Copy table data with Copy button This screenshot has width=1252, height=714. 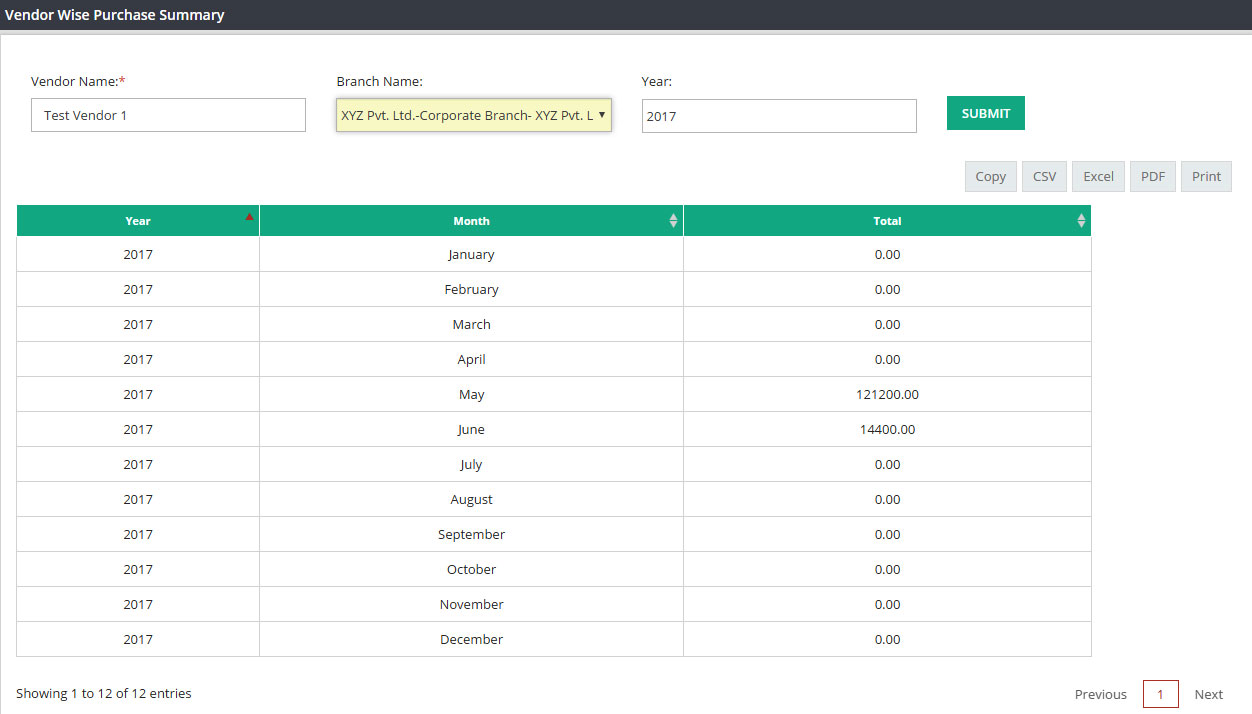[991, 176]
